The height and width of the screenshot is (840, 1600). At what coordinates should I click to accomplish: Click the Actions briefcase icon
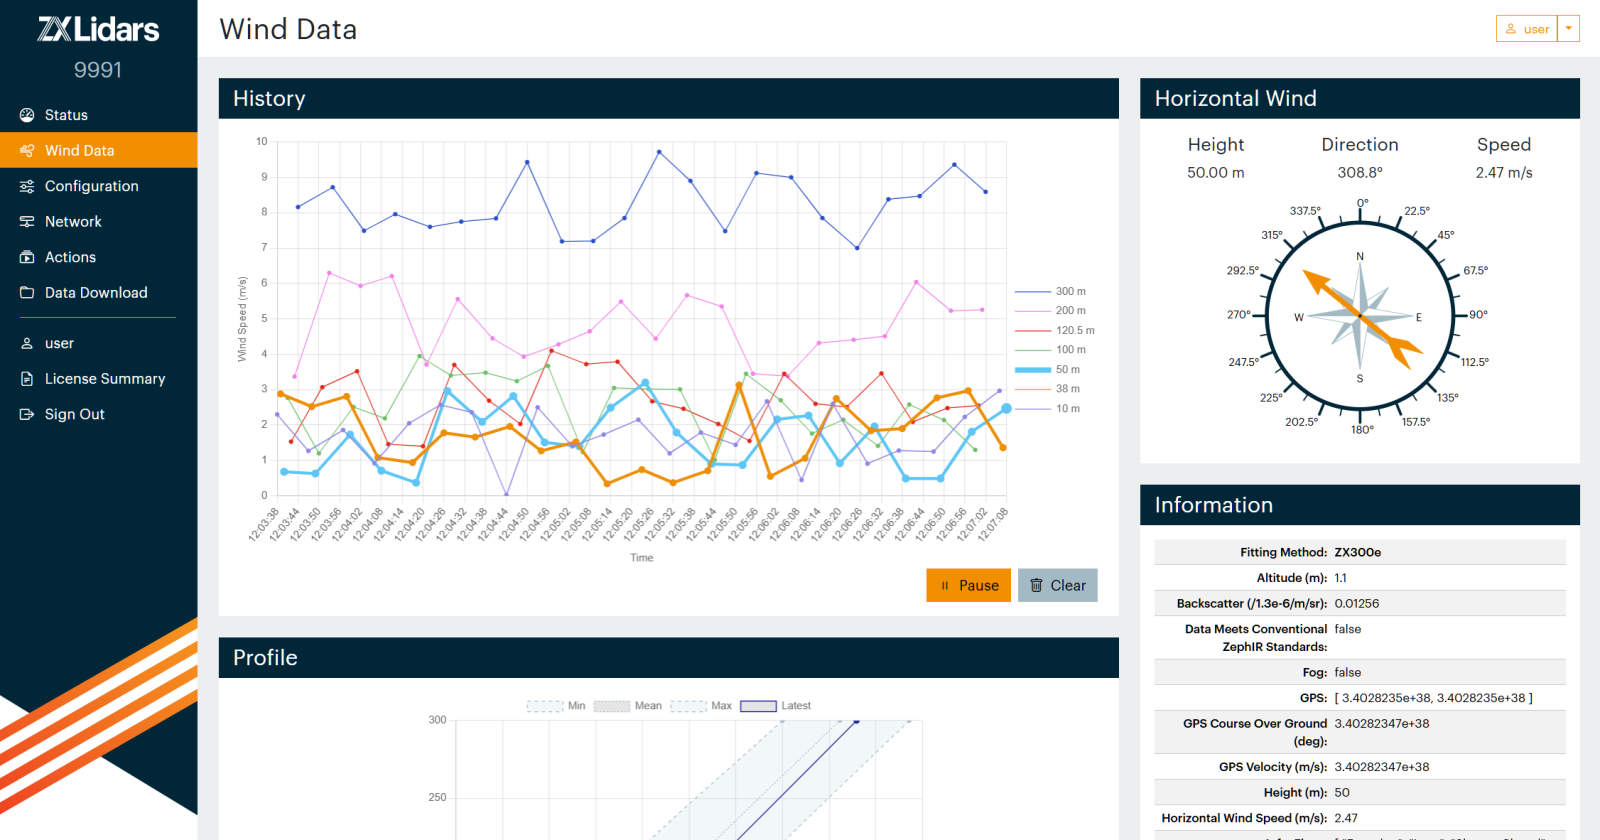27,257
